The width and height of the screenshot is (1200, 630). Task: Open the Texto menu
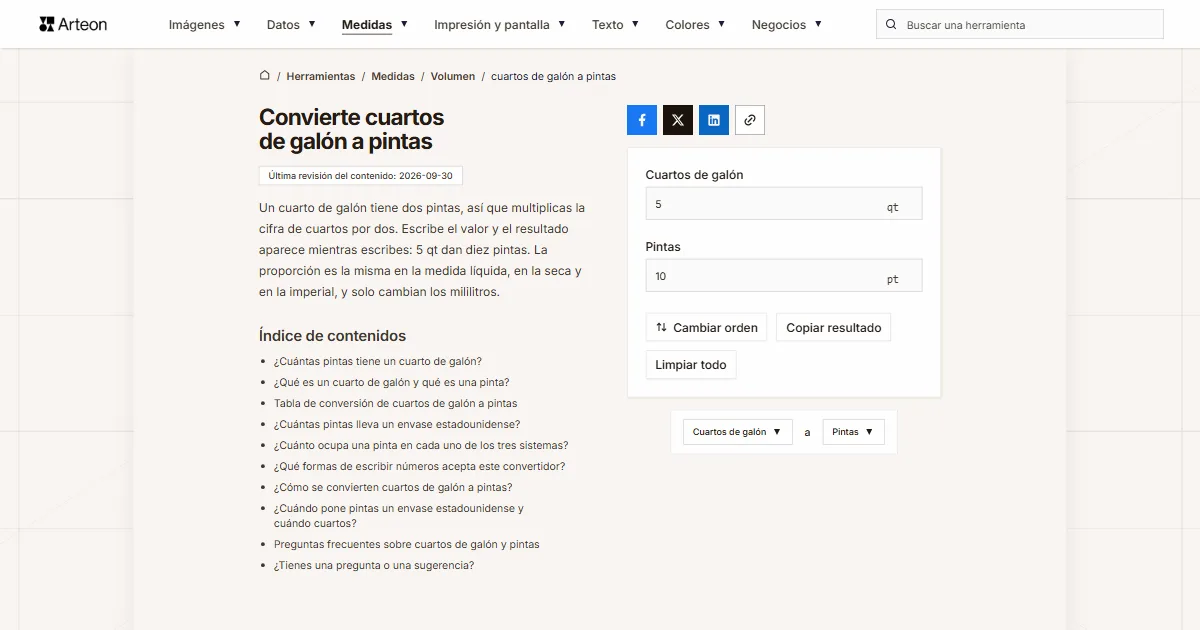(x=615, y=25)
